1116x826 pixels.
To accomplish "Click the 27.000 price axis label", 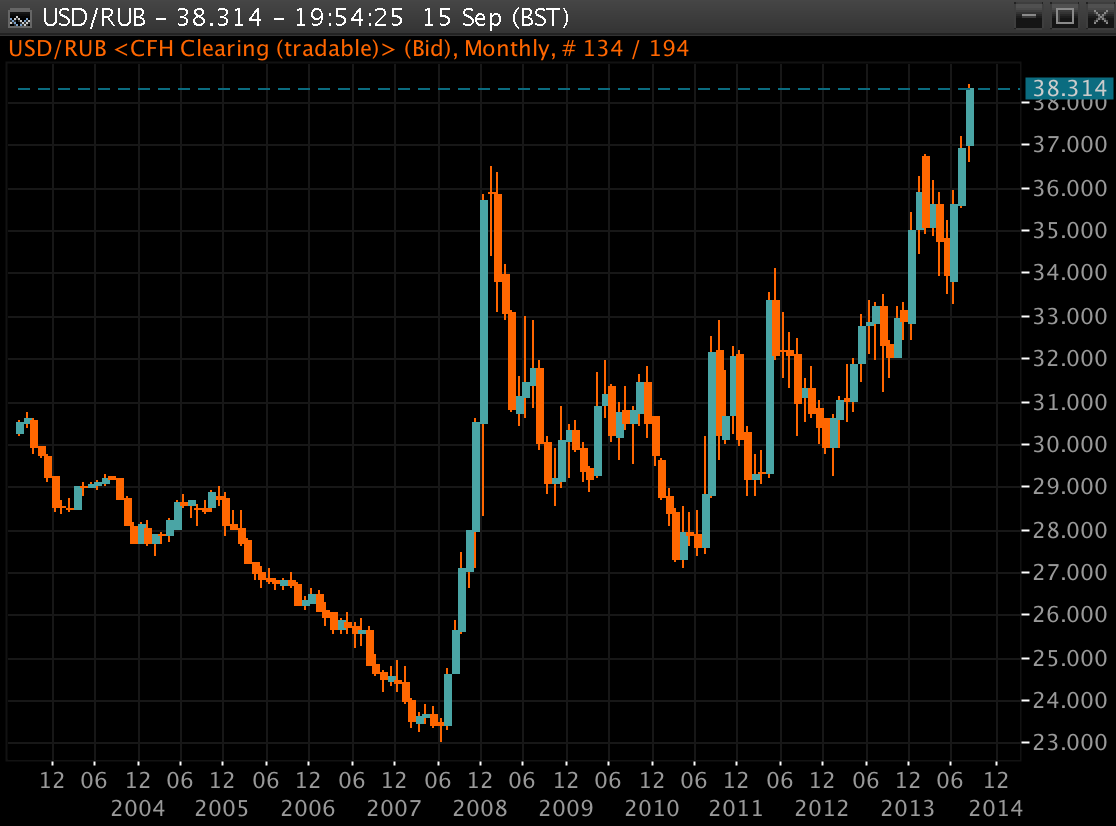I will click(1069, 572).
